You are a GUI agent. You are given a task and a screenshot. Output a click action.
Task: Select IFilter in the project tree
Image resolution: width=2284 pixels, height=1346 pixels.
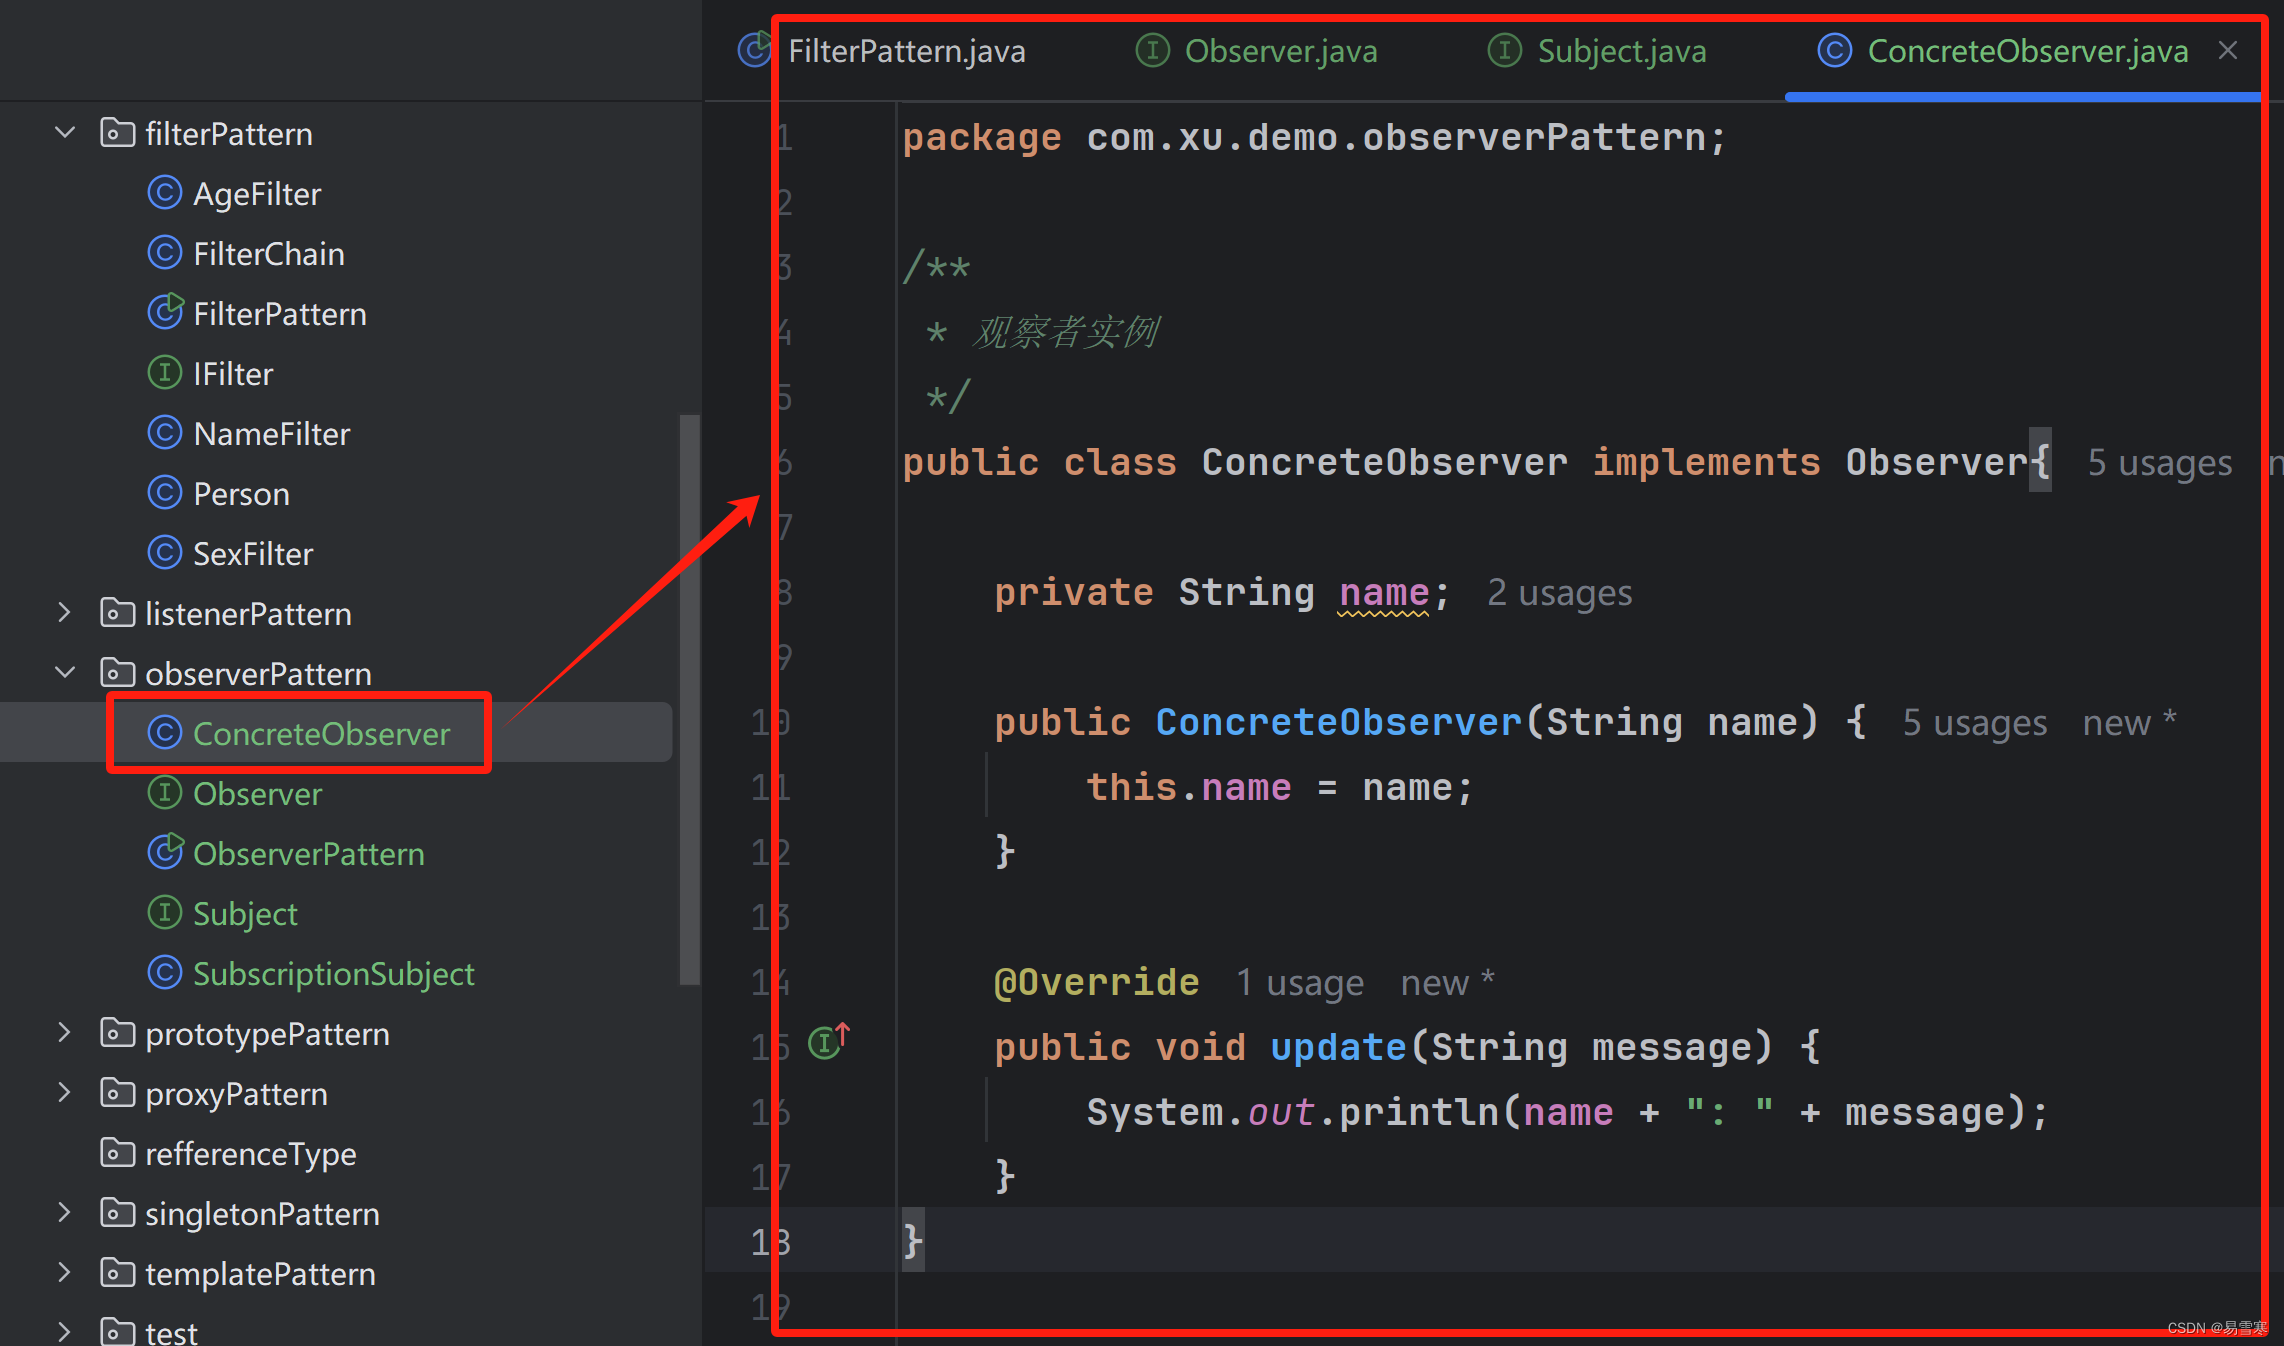pos(233,373)
